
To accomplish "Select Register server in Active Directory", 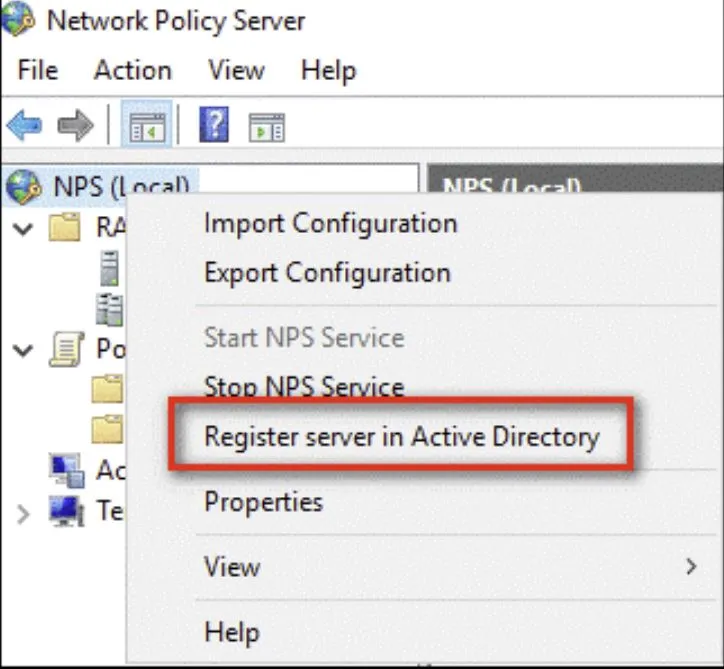I will [402, 436].
